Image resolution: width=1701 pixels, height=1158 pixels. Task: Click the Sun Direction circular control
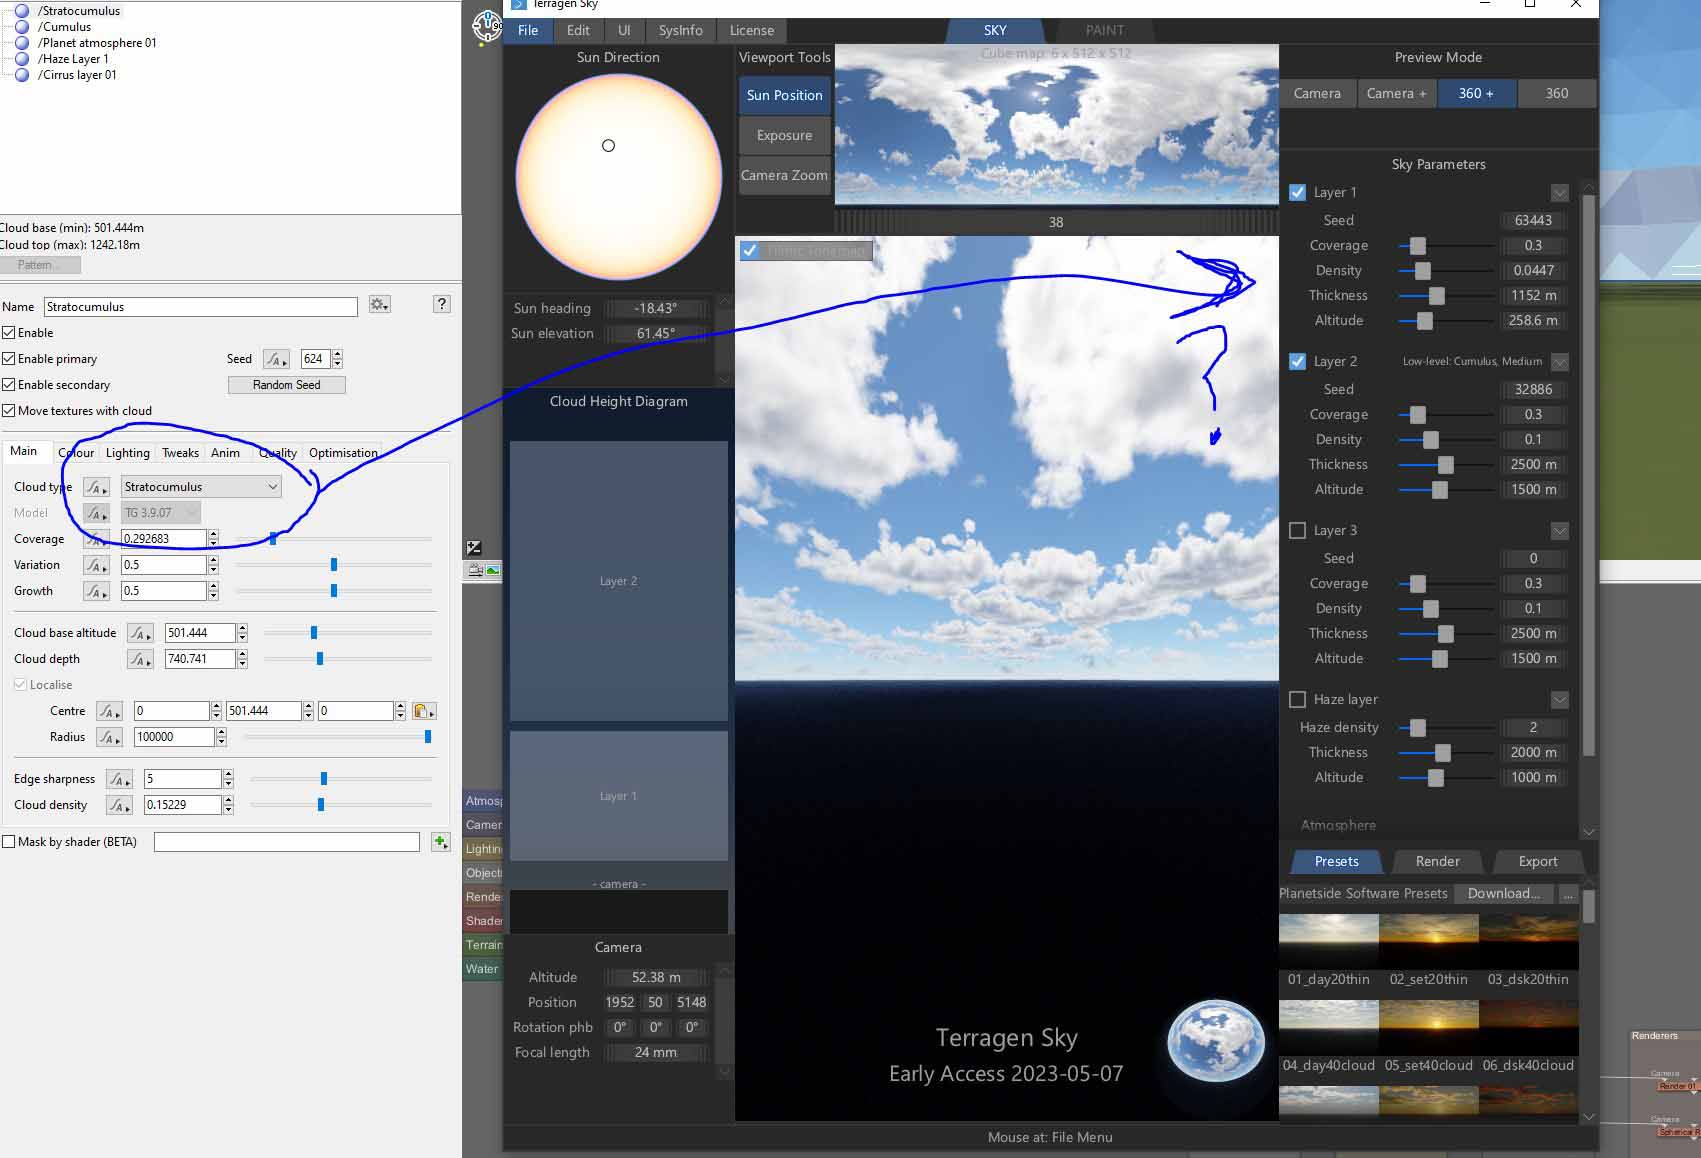tap(619, 177)
